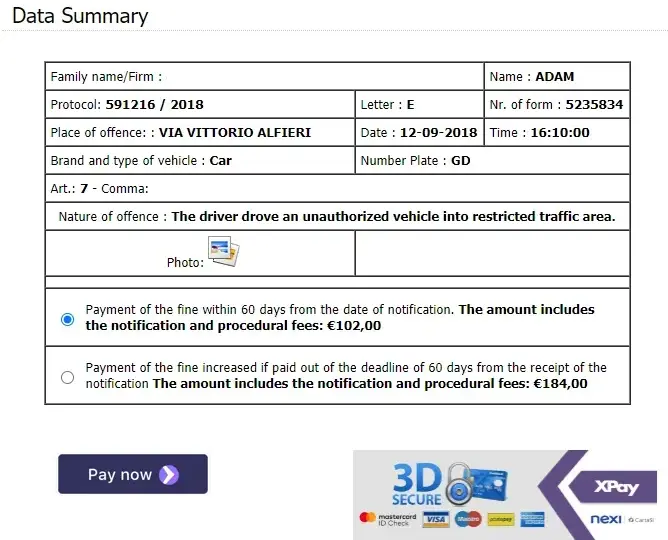
Task: Click the padlock icon in the banner
Action: [x=459, y=484]
